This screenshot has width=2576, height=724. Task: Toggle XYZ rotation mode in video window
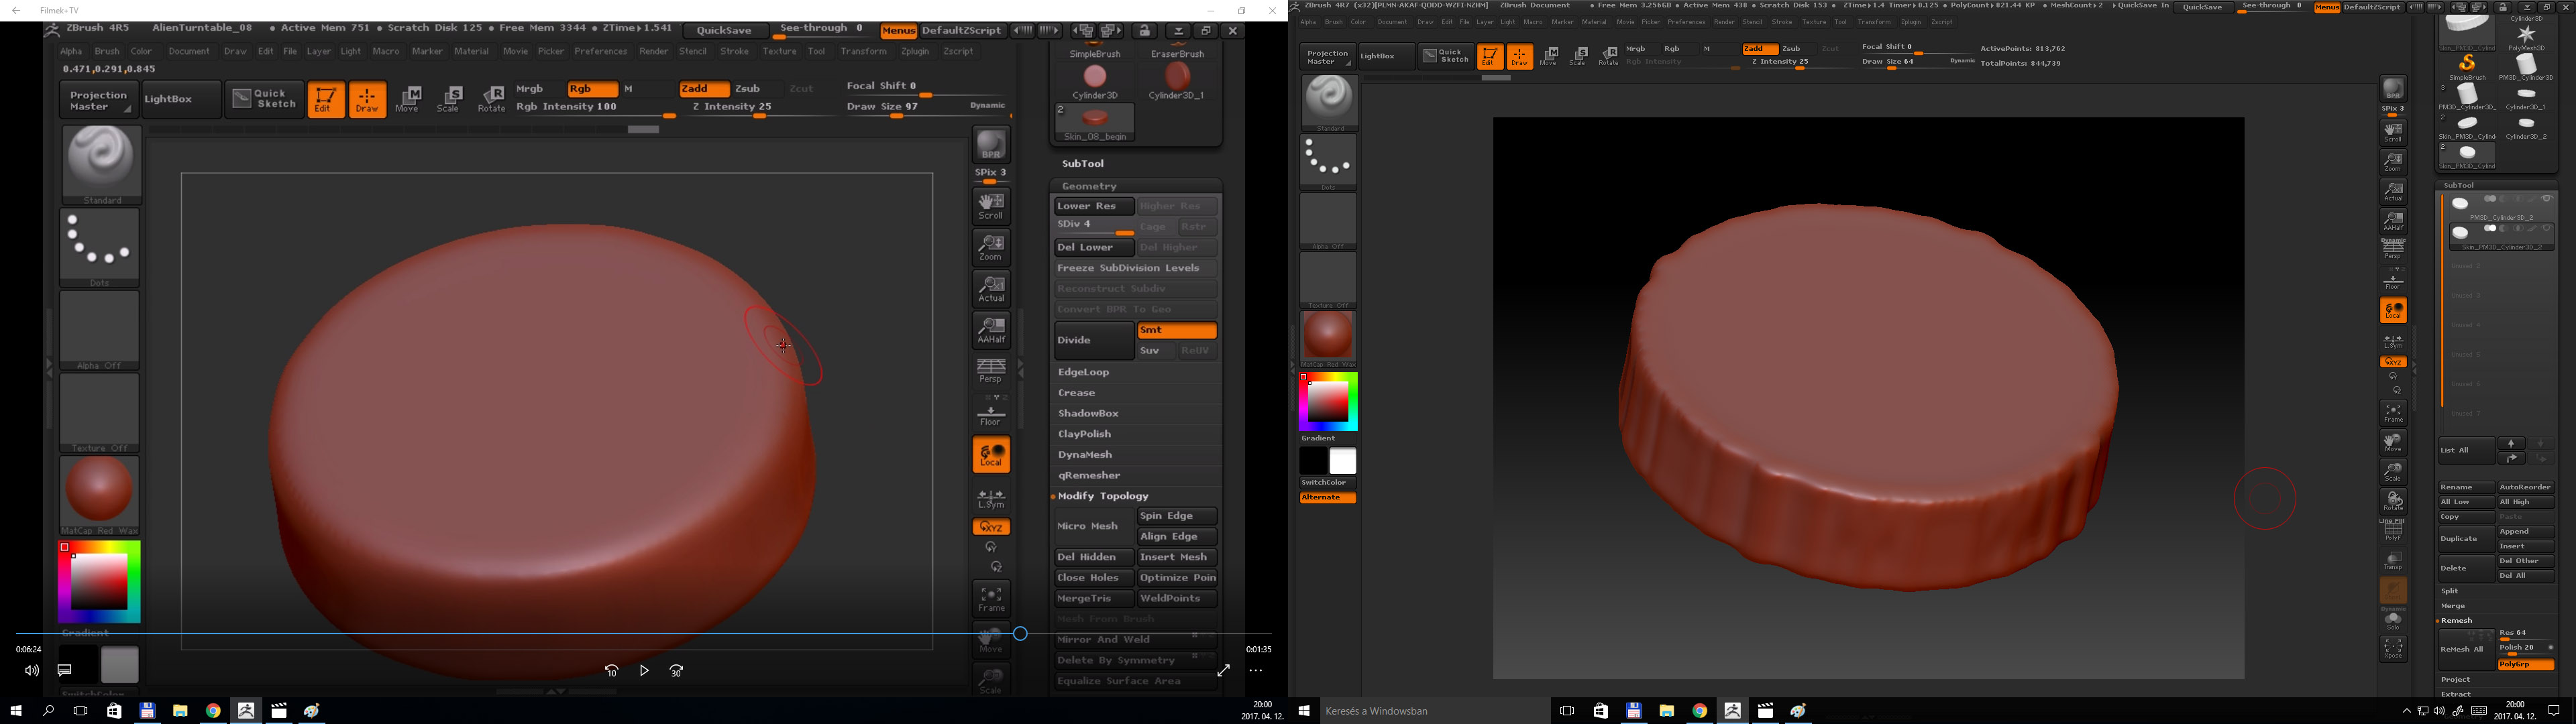coord(991,527)
